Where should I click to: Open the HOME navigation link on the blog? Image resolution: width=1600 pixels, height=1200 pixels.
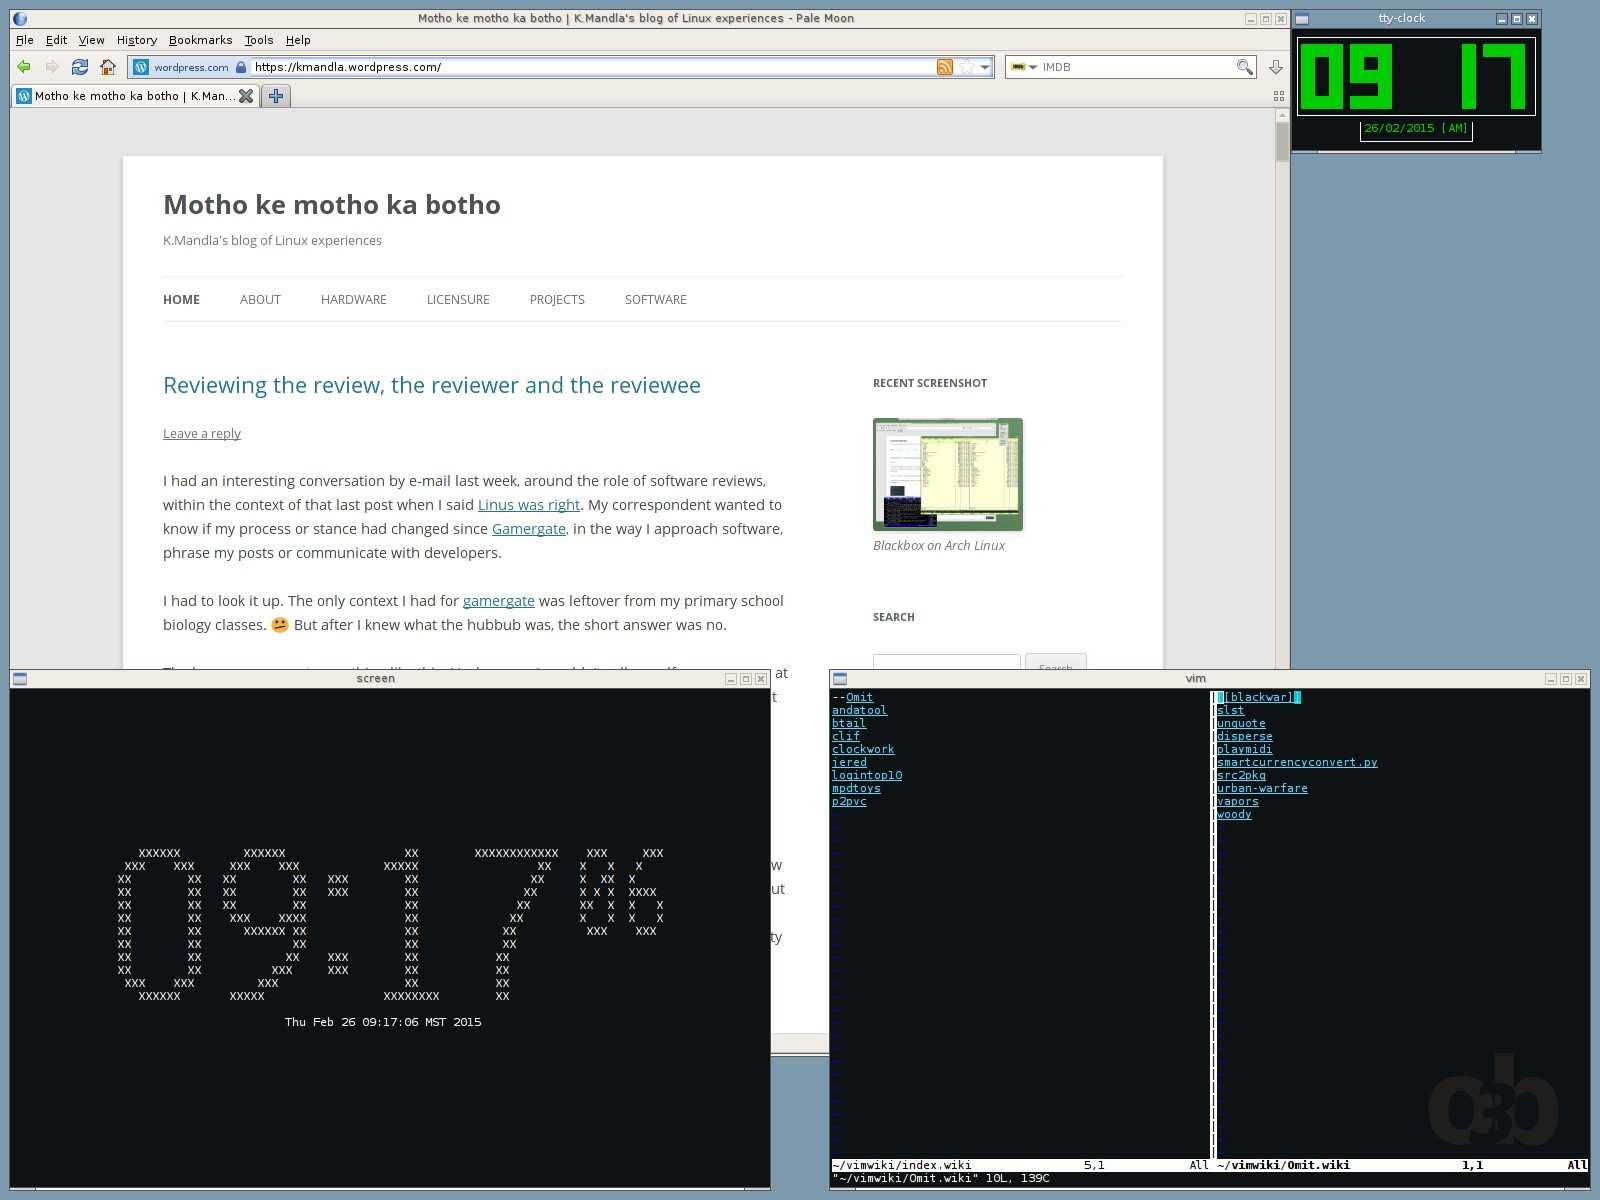(181, 300)
